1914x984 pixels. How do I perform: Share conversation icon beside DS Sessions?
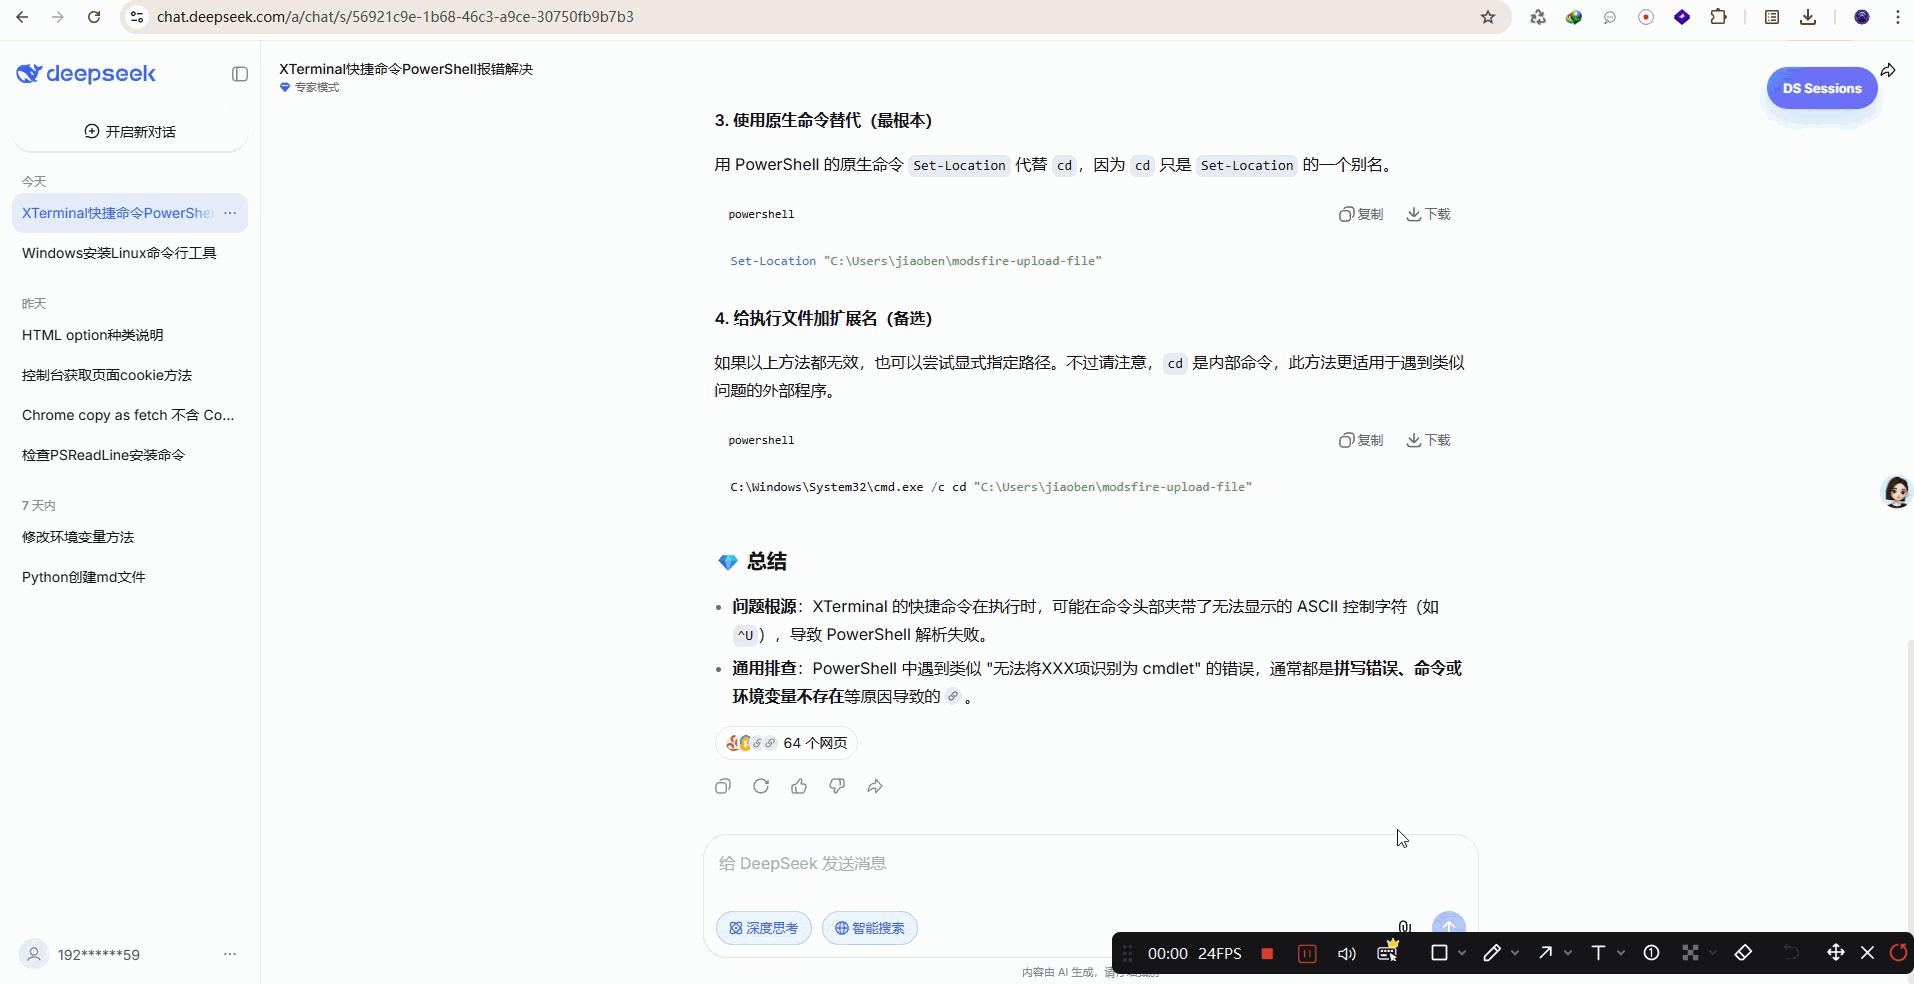(x=1888, y=70)
